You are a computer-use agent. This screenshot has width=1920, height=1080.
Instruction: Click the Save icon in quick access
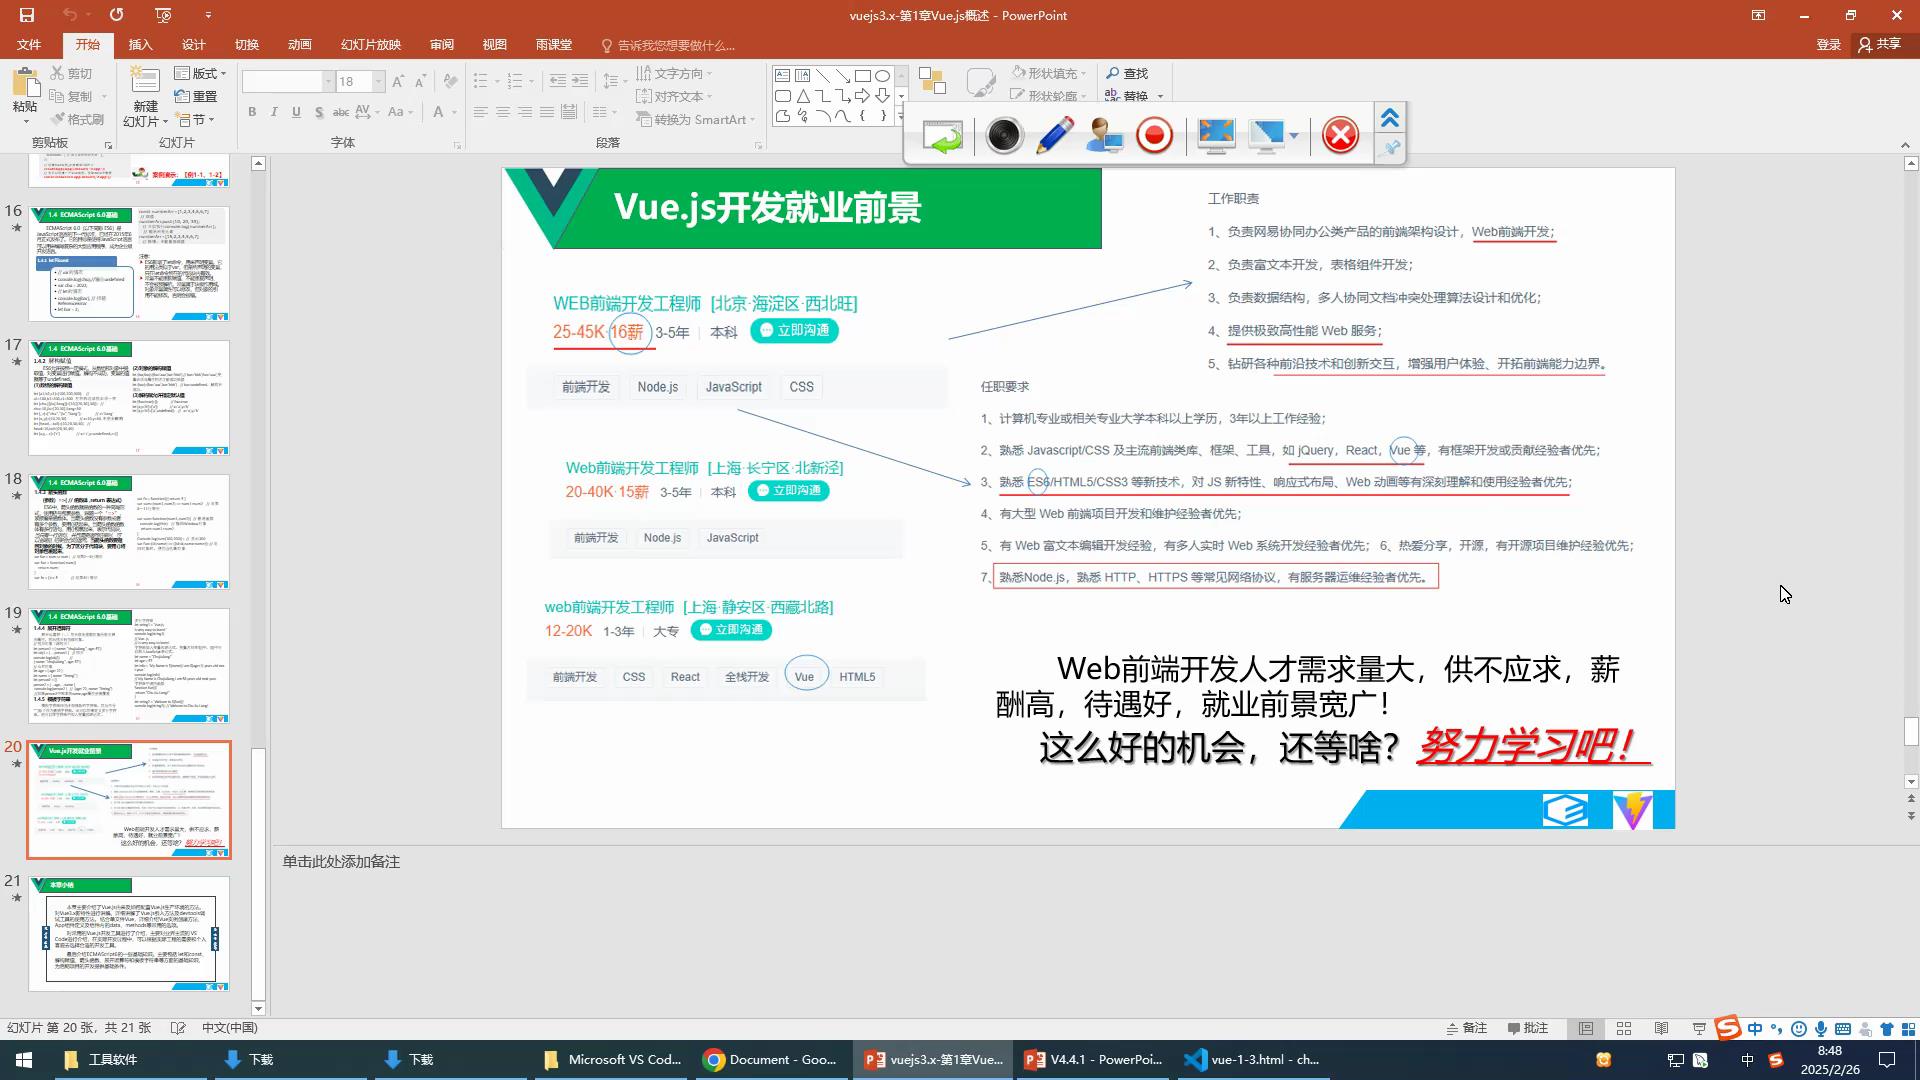tap(27, 15)
